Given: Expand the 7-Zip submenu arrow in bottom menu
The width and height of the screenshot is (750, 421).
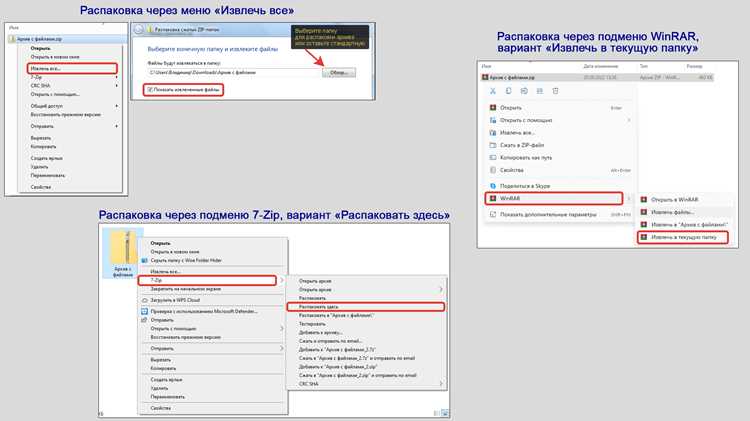Looking at the screenshot, I should point(282,280).
